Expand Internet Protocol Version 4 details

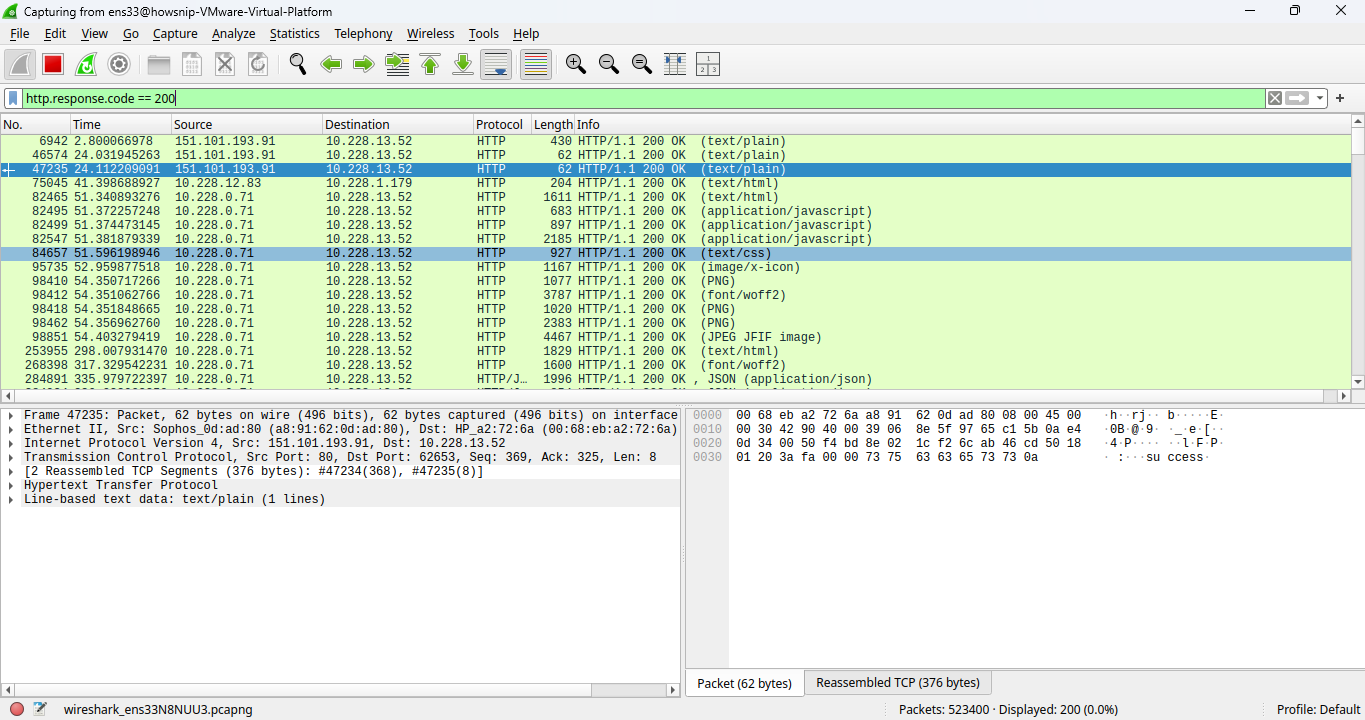[10, 443]
